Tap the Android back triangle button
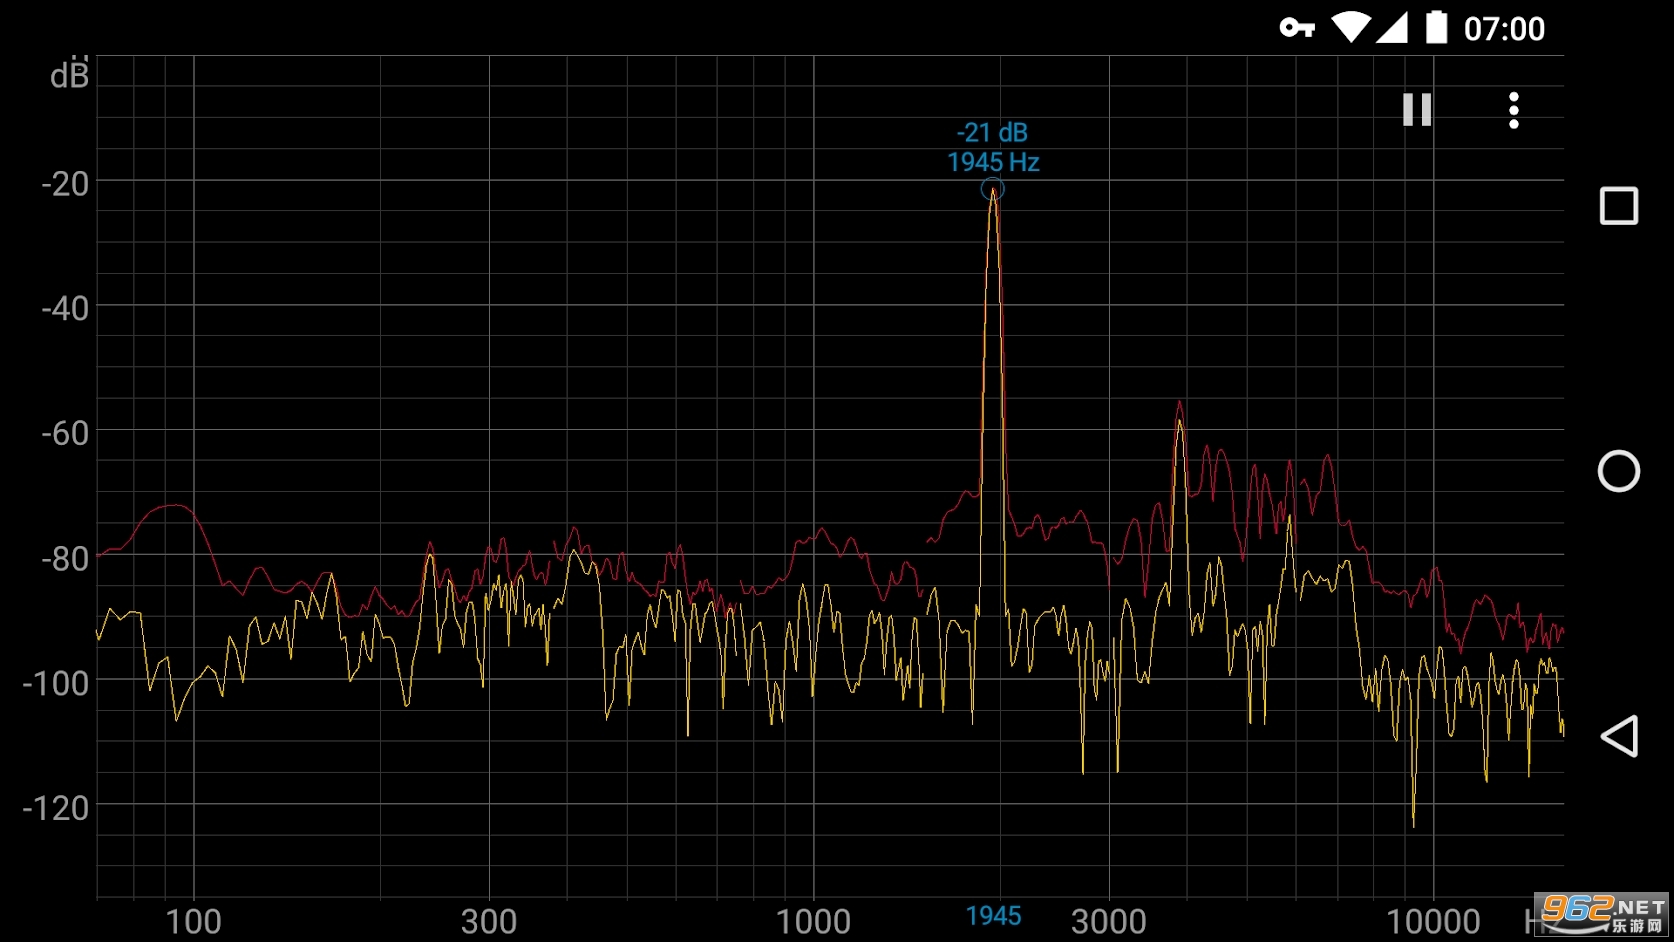Viewport: 1674px width, 942px height. pyautogui.click(x=1619, y=736)
